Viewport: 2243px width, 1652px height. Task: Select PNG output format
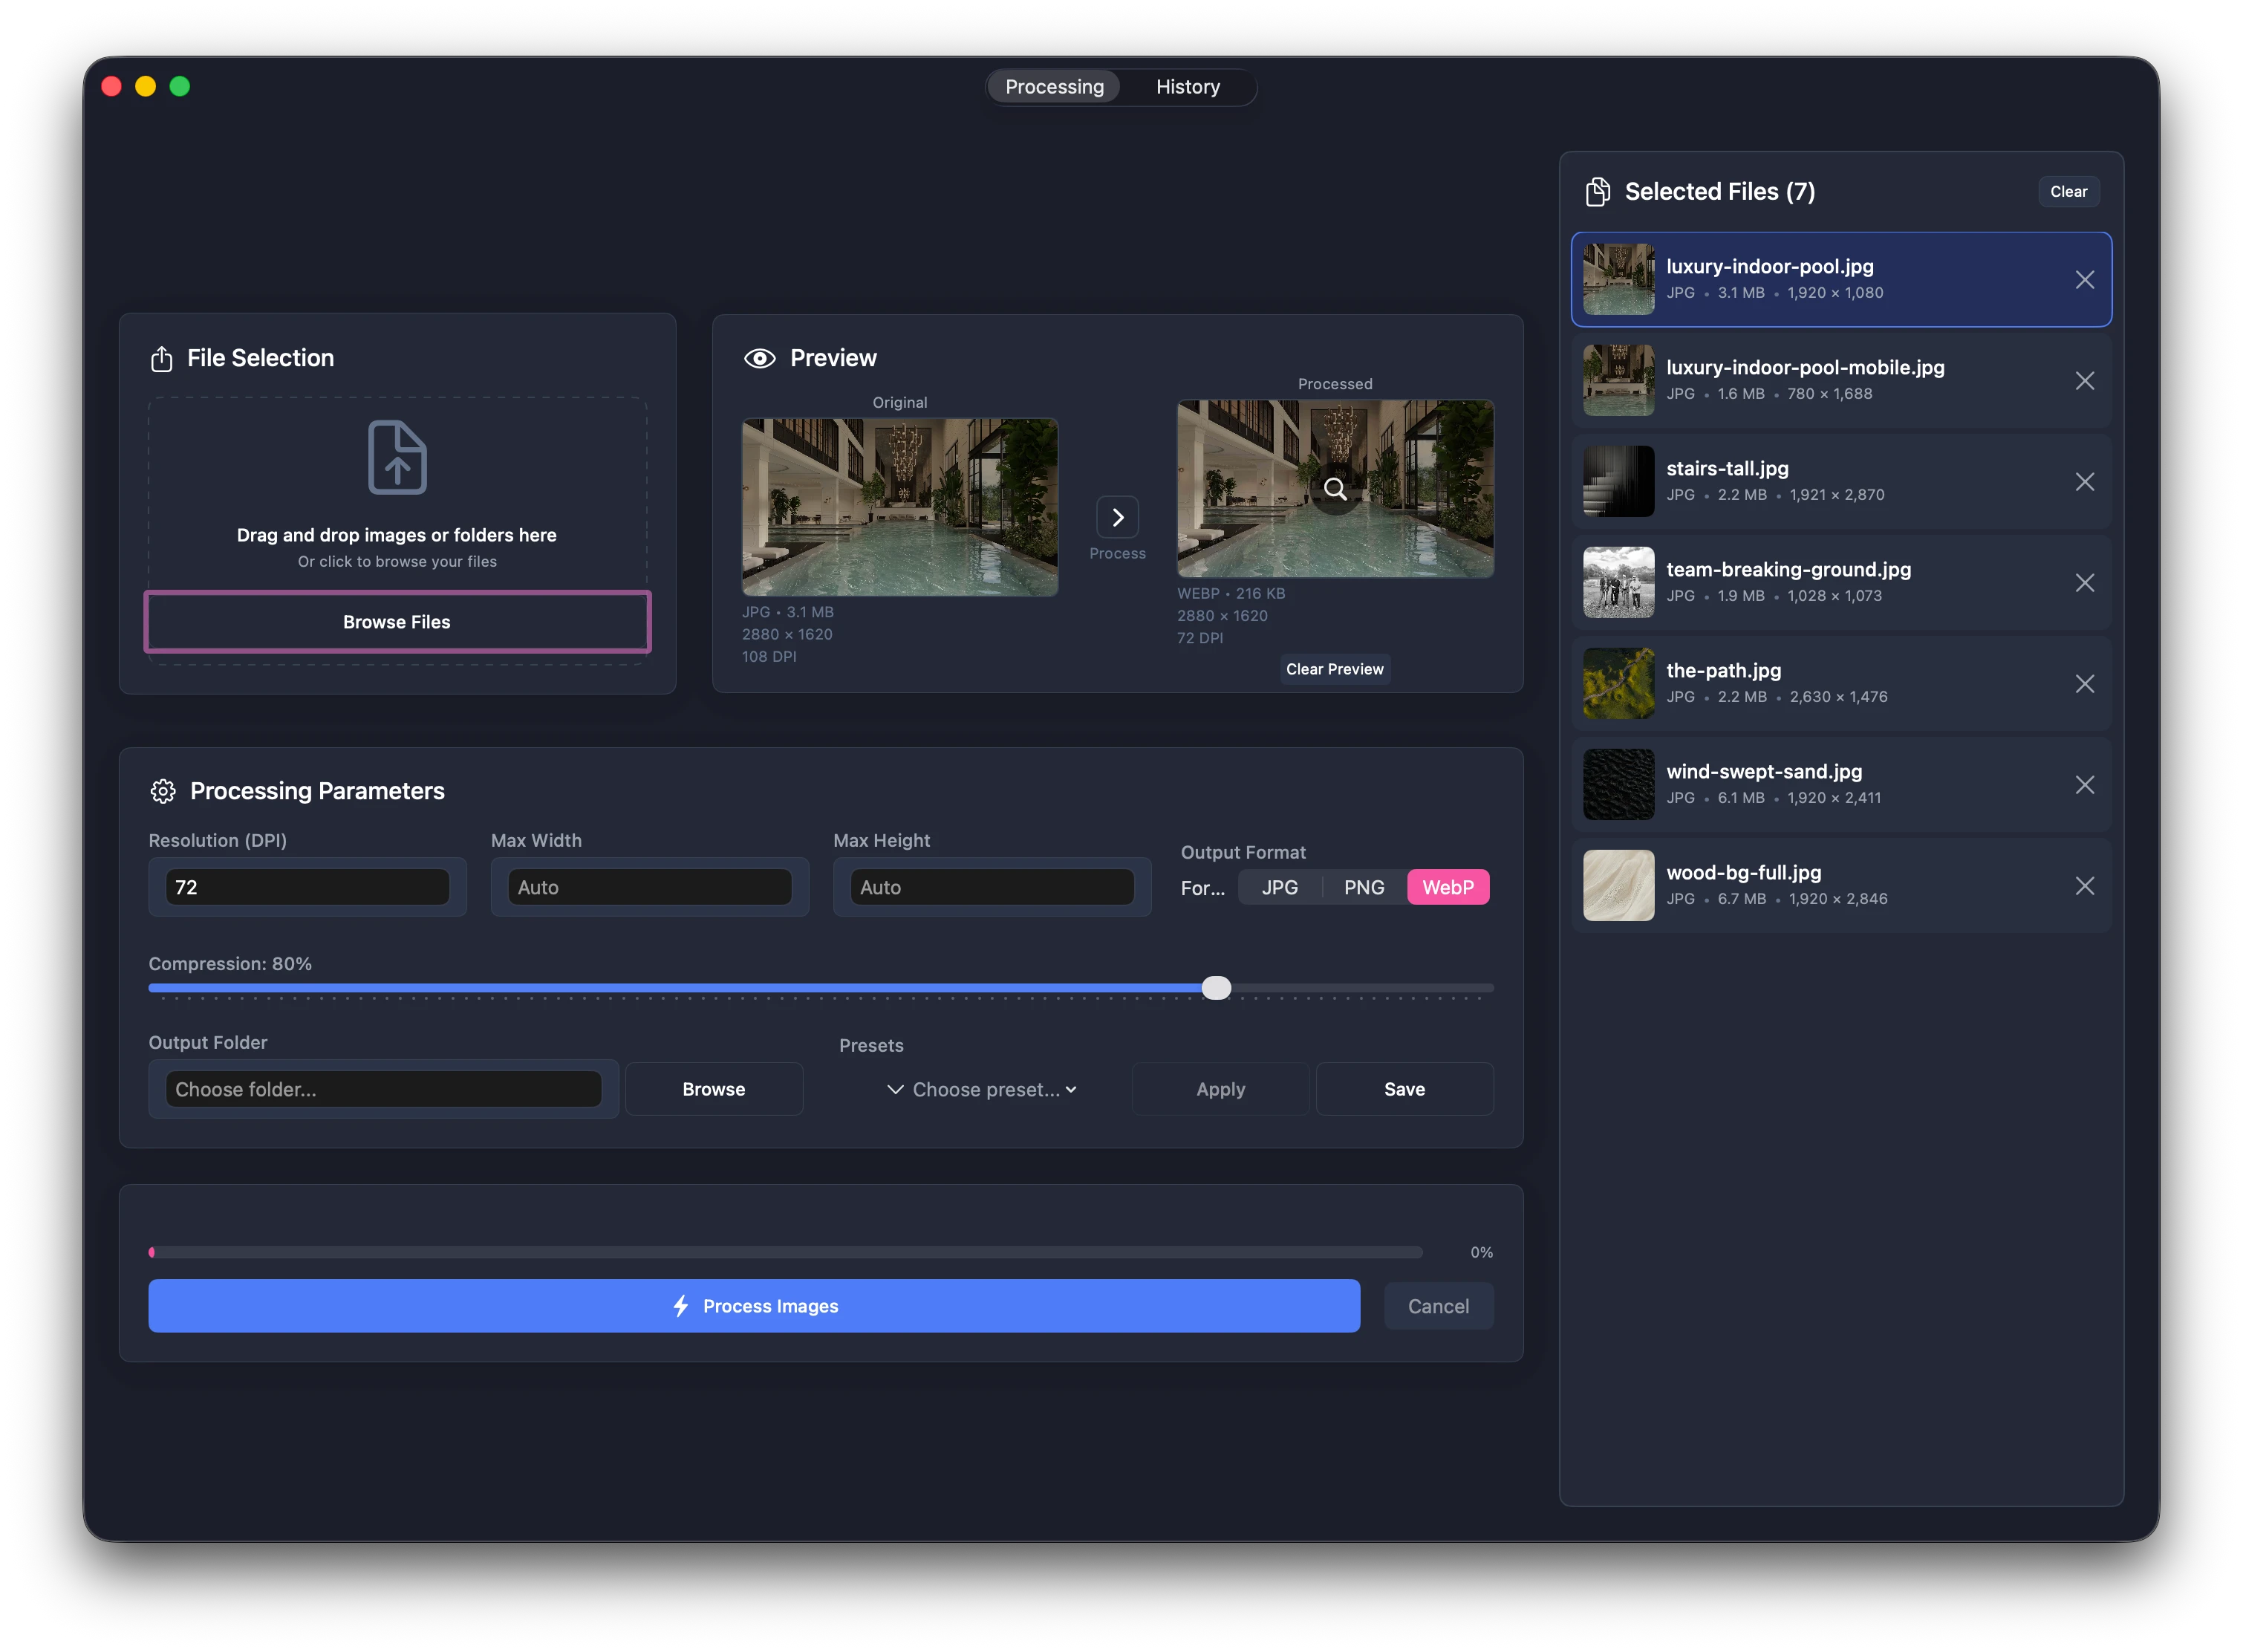tap(1363, 886)
